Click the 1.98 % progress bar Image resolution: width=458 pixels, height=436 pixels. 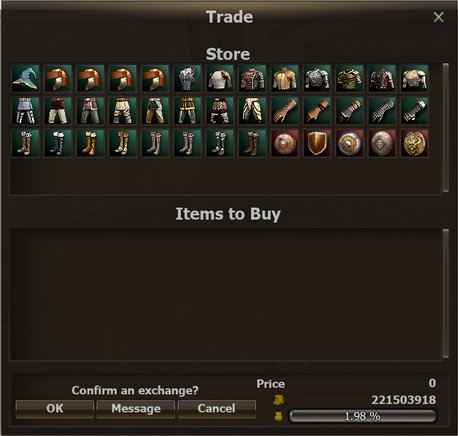click(x=362, y=416)
